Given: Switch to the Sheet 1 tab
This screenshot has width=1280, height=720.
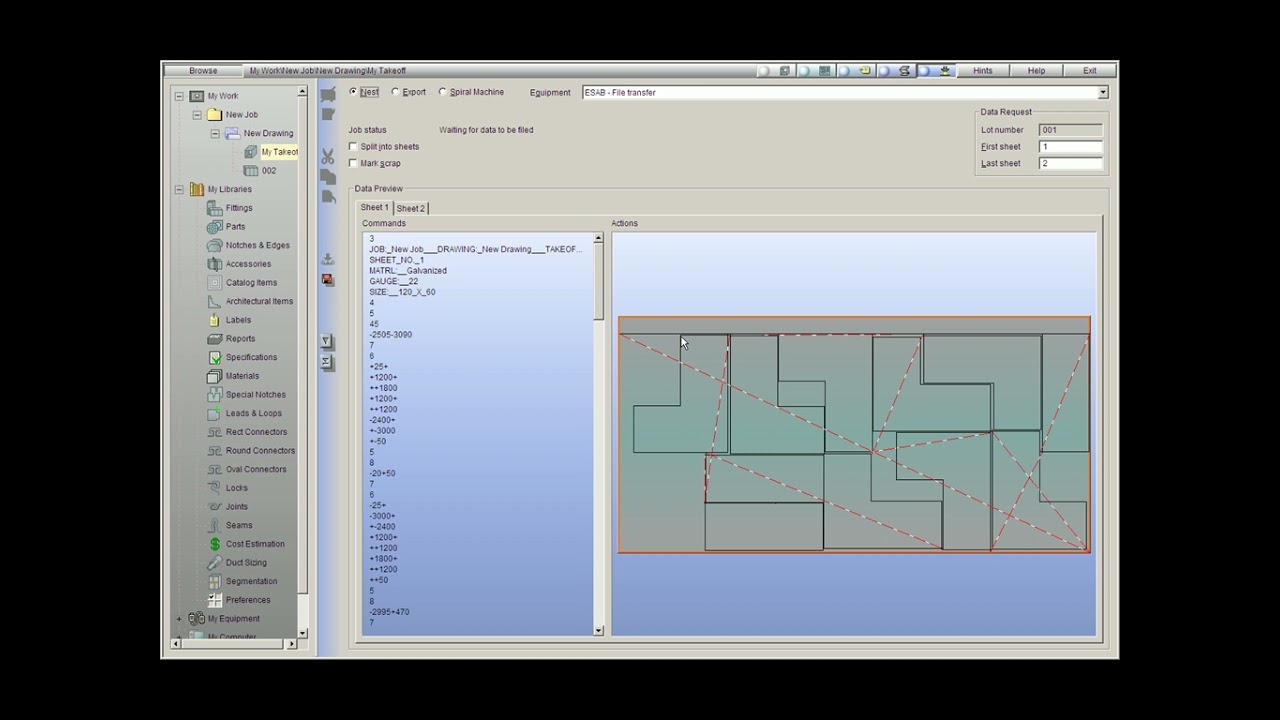Looking at the screenshot, I should tap(374, 208).
